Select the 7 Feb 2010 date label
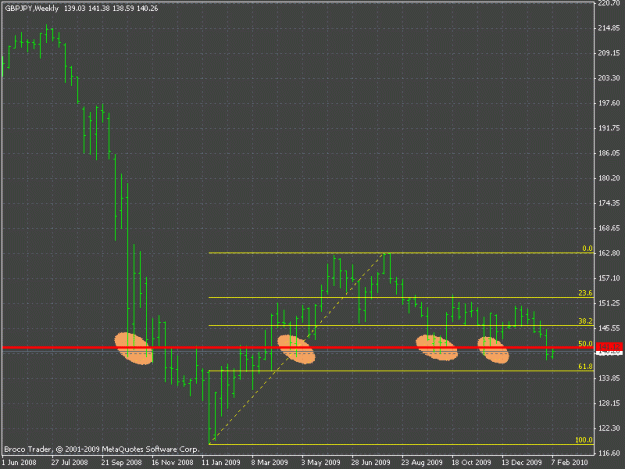Viewport: 625px width, 469px height. coord(570,463)
